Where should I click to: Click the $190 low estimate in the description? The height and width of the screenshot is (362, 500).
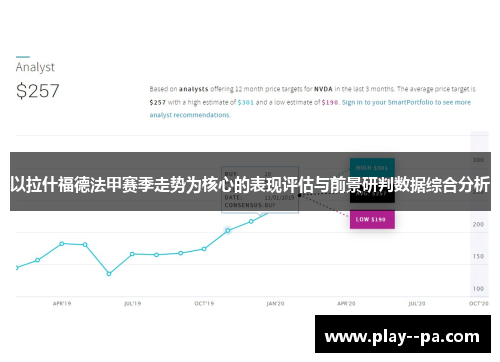point(330,102)
